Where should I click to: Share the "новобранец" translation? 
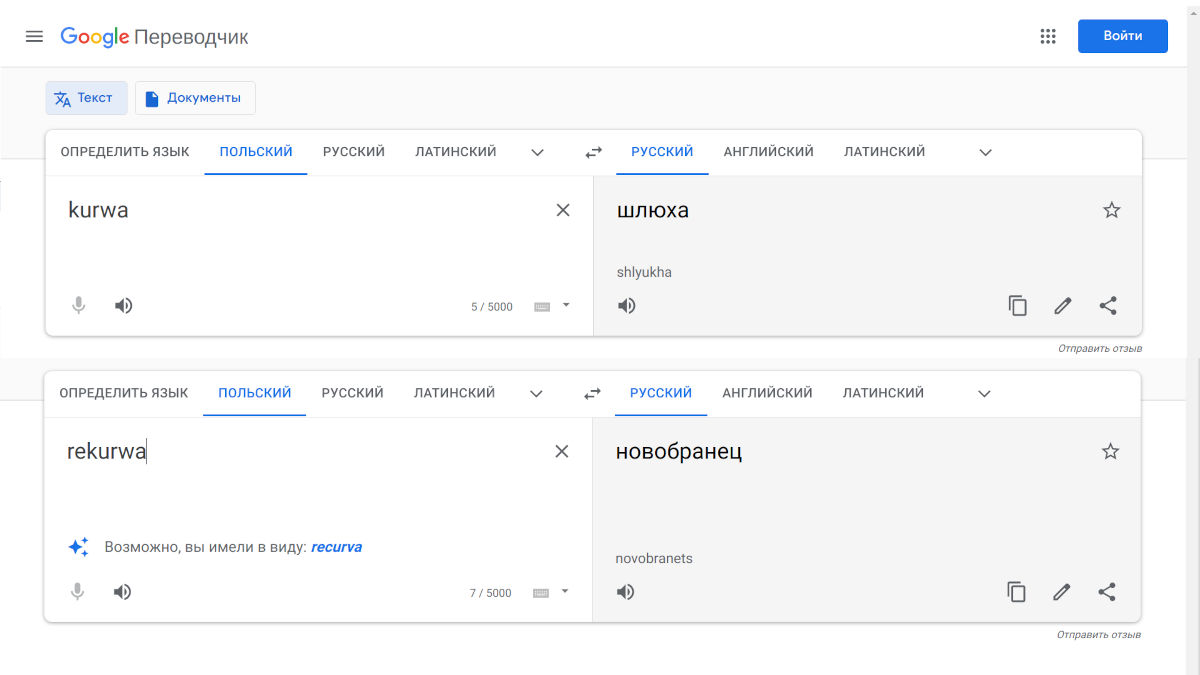click(1107, 592)
